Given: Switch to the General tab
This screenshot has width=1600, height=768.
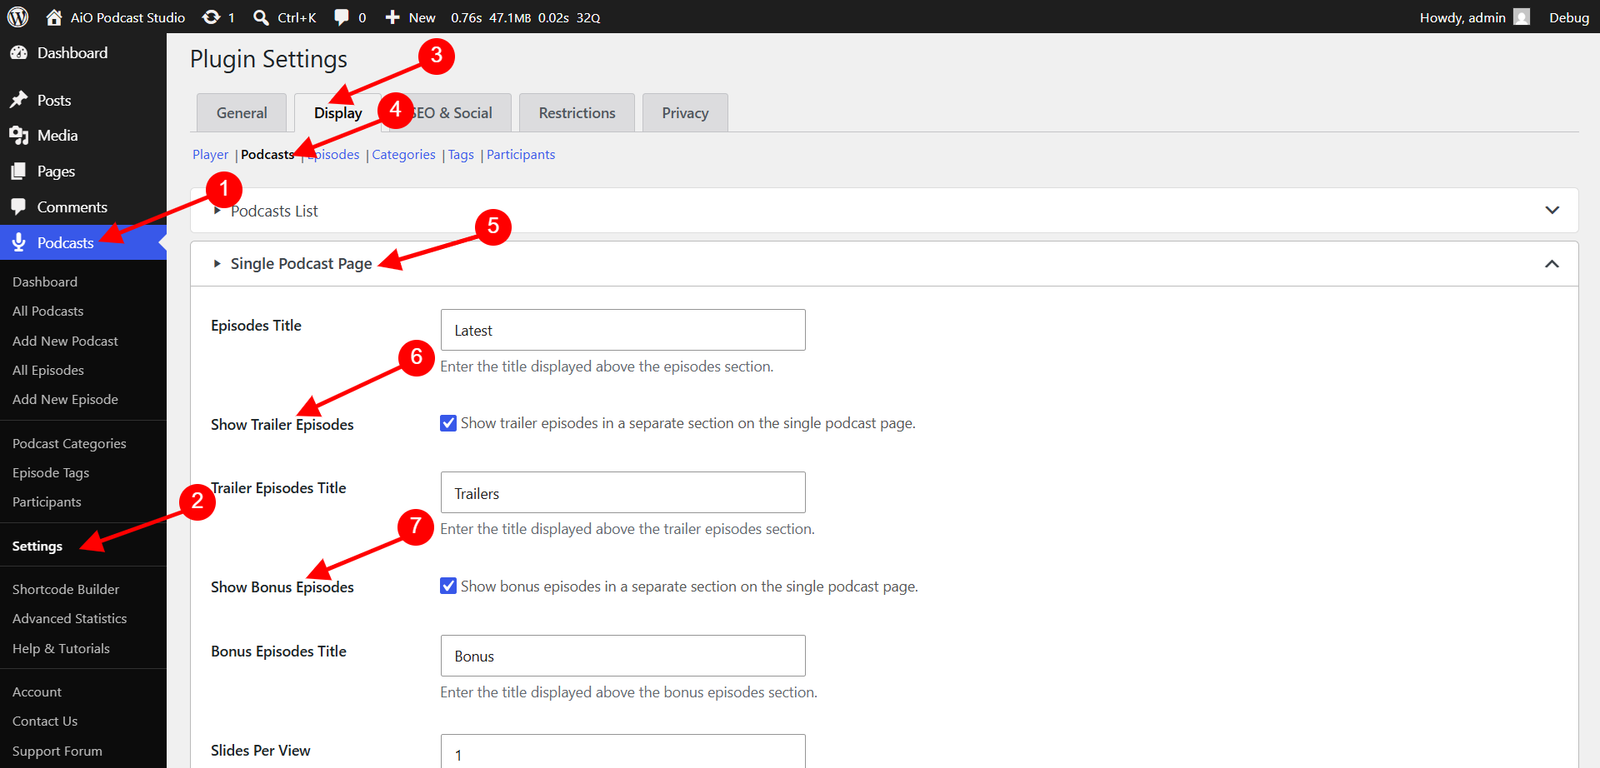Looking at the screenshot, I should (x=242, y=113).
